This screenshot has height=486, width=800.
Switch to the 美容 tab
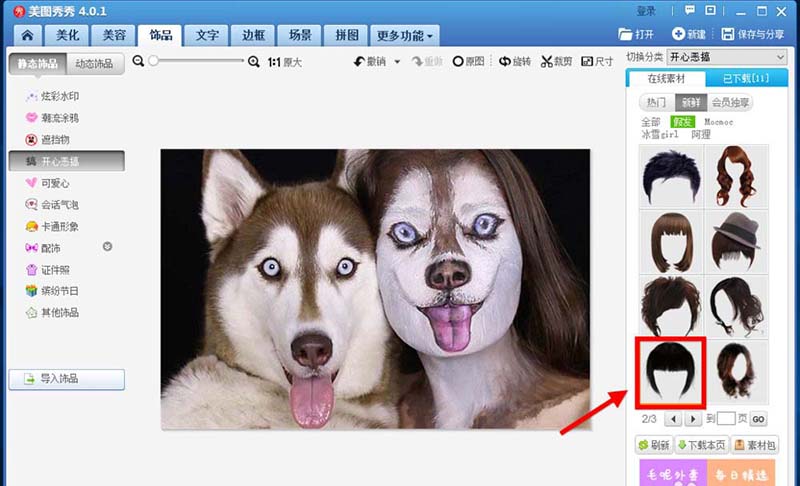114,35
